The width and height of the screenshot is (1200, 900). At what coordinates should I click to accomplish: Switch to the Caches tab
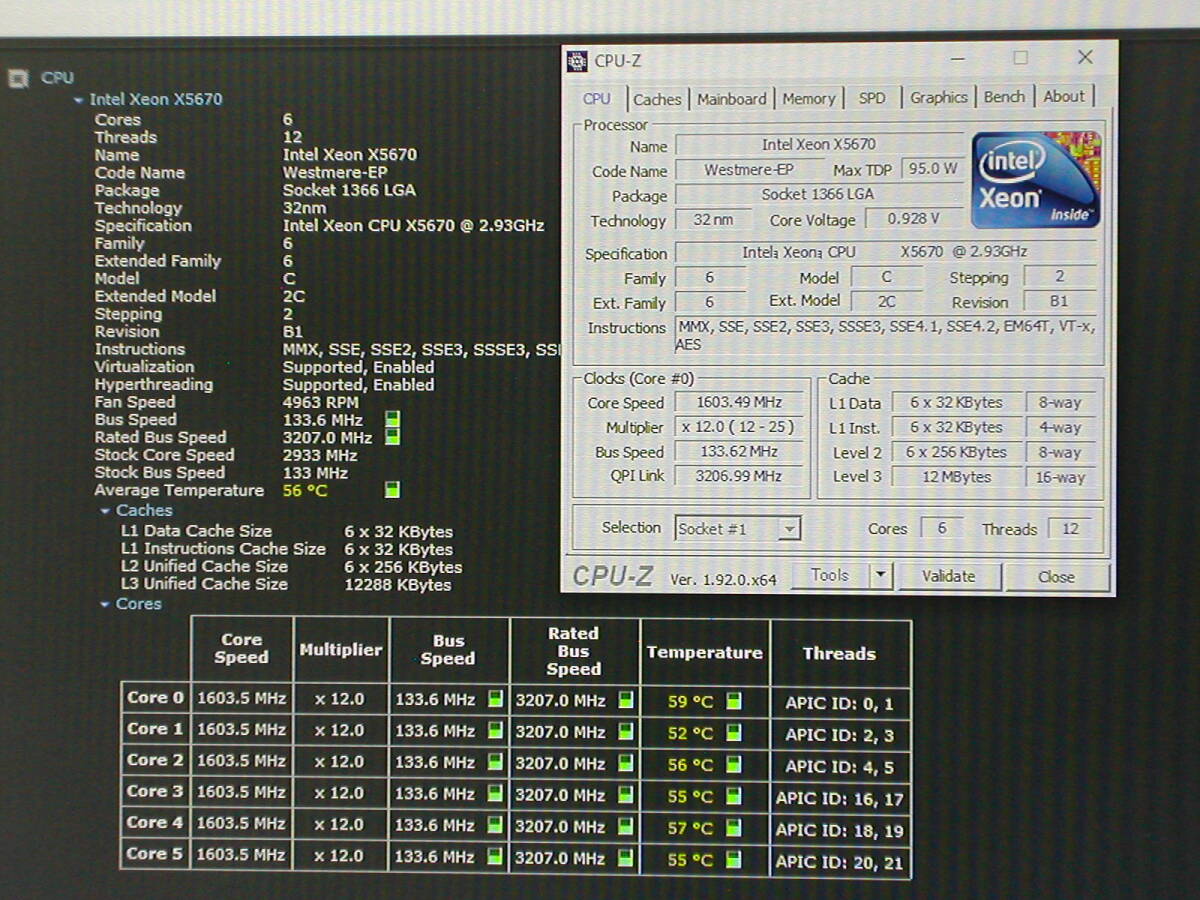point(657,99)
